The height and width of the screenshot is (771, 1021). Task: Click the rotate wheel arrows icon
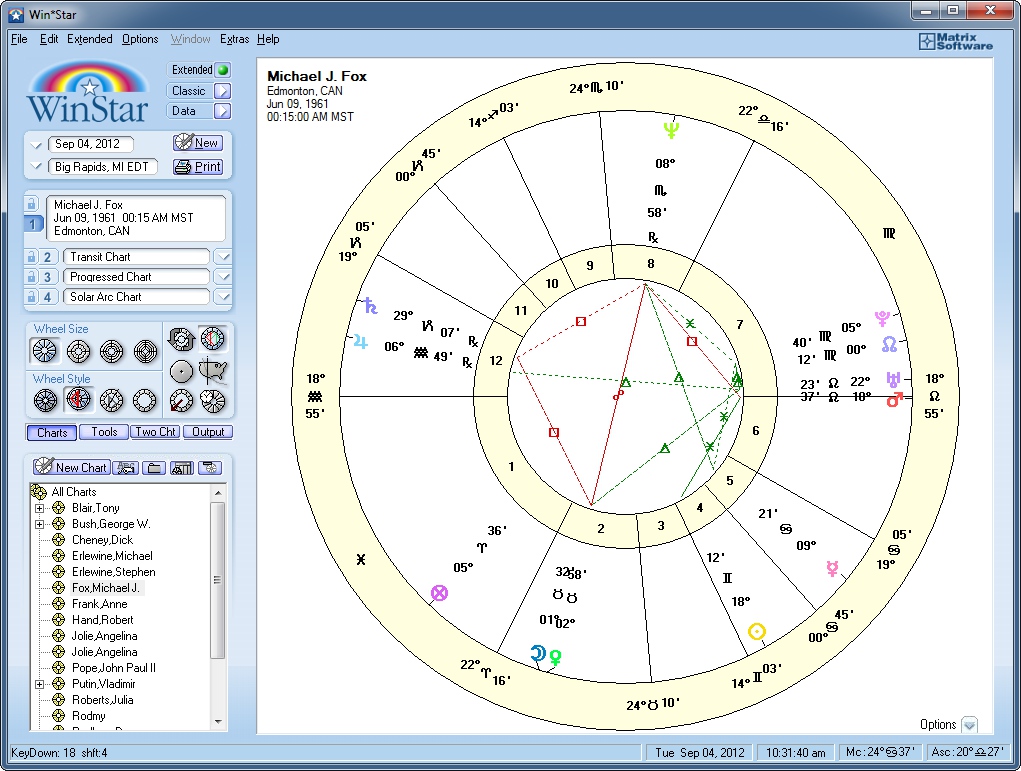[182, 339]
